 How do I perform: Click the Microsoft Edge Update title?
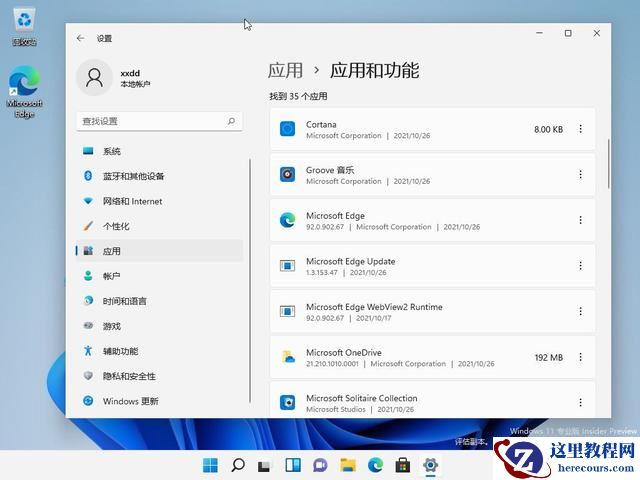coord(351,262)
